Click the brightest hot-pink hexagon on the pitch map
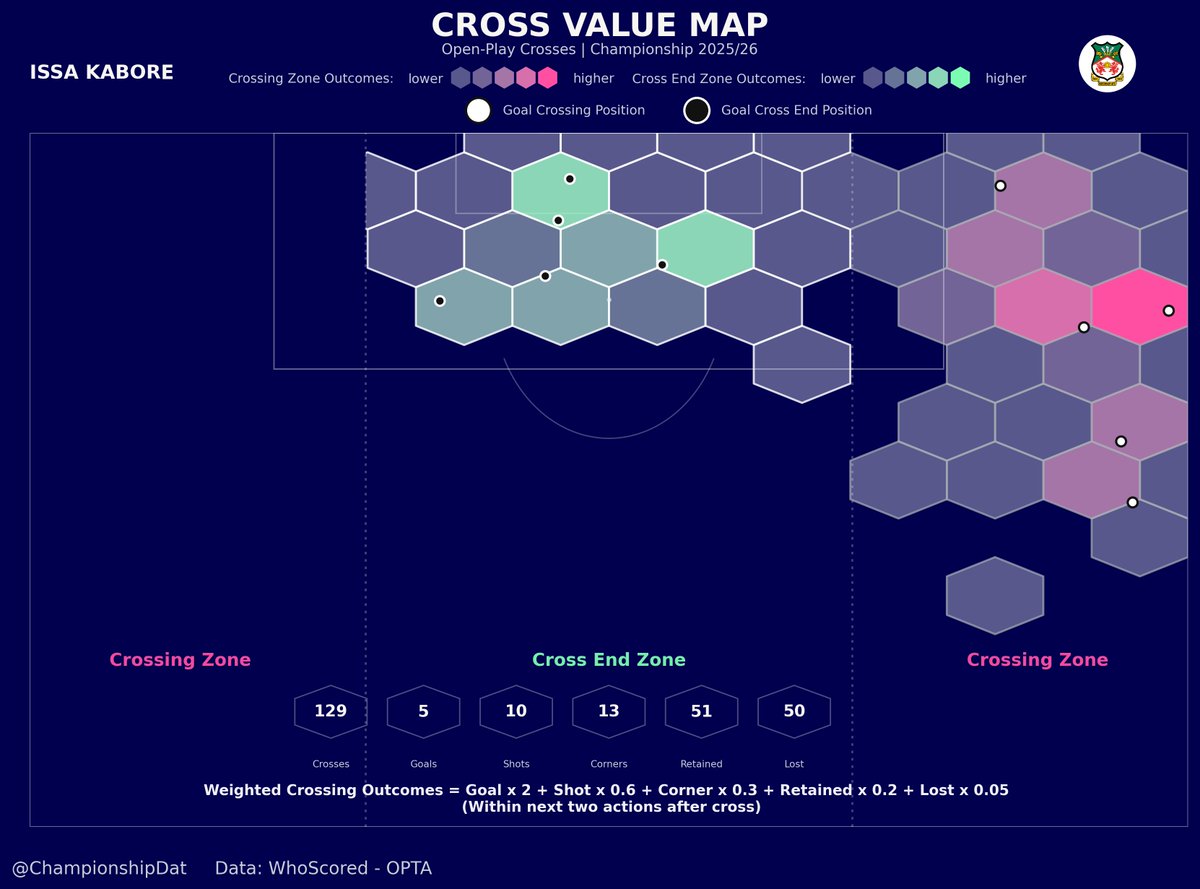 (x=1140, y=306)
